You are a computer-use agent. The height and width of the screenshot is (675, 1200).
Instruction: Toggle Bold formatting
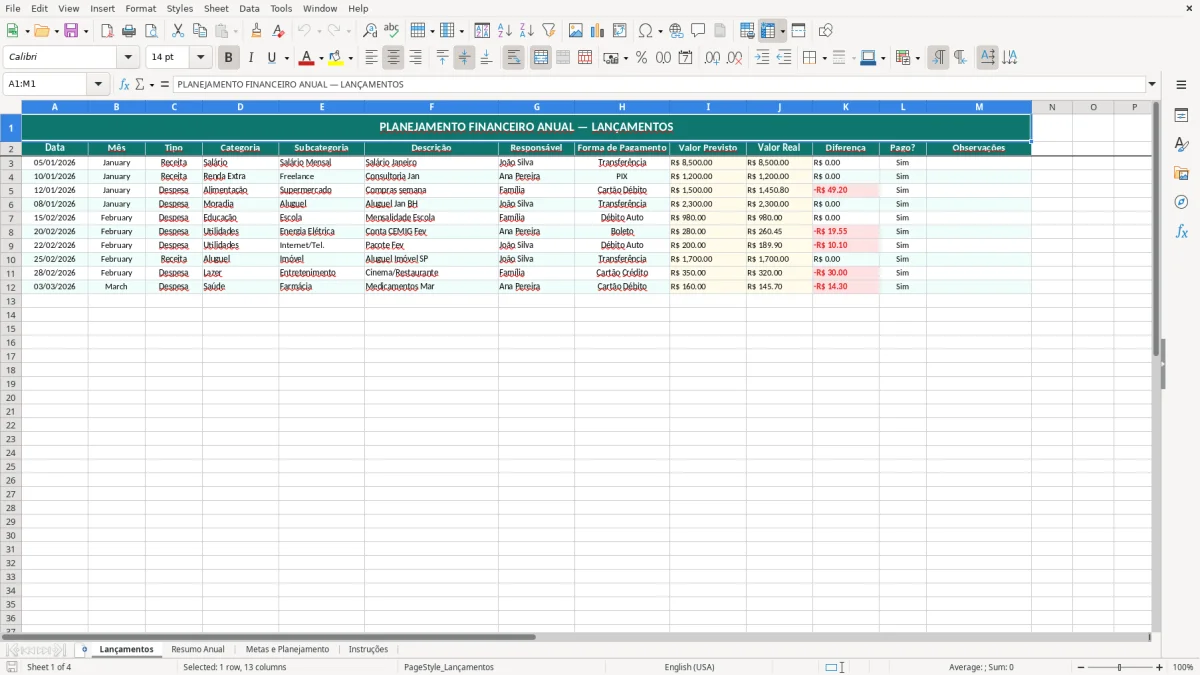(x=229, y=58)
